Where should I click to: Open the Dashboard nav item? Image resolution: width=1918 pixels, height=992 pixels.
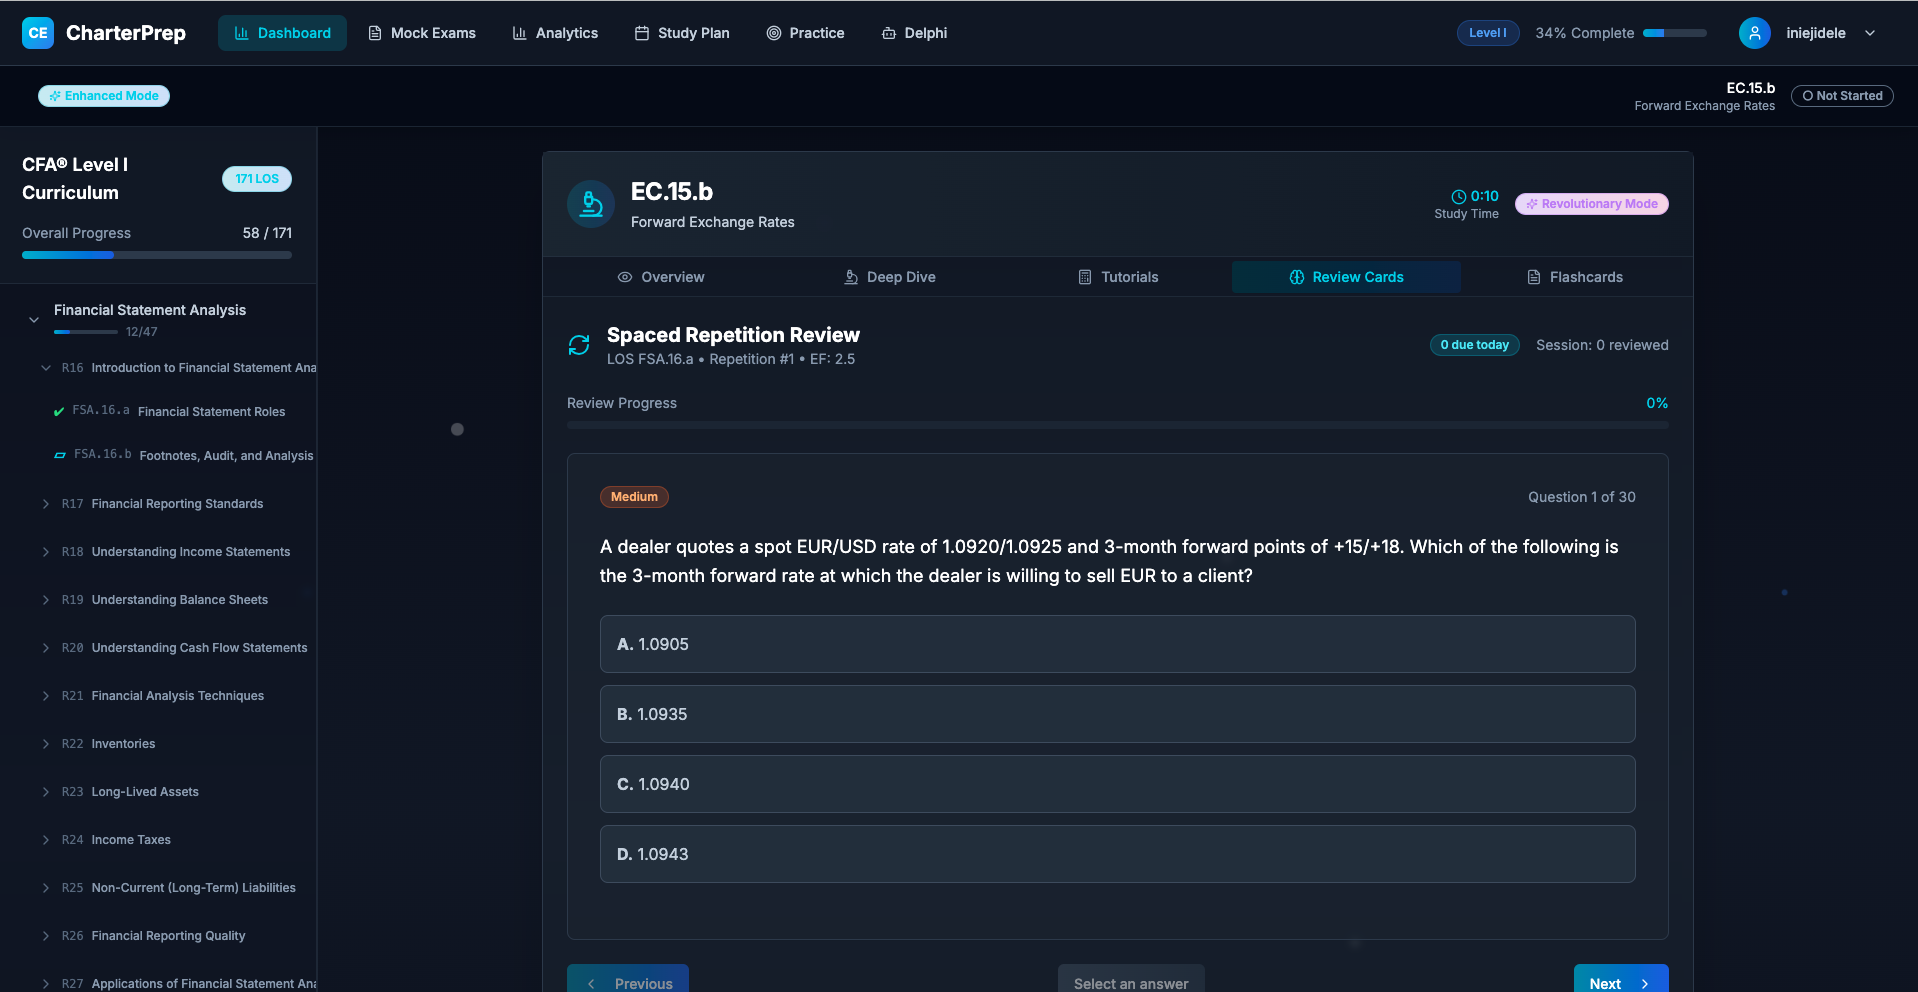point(282,33)
